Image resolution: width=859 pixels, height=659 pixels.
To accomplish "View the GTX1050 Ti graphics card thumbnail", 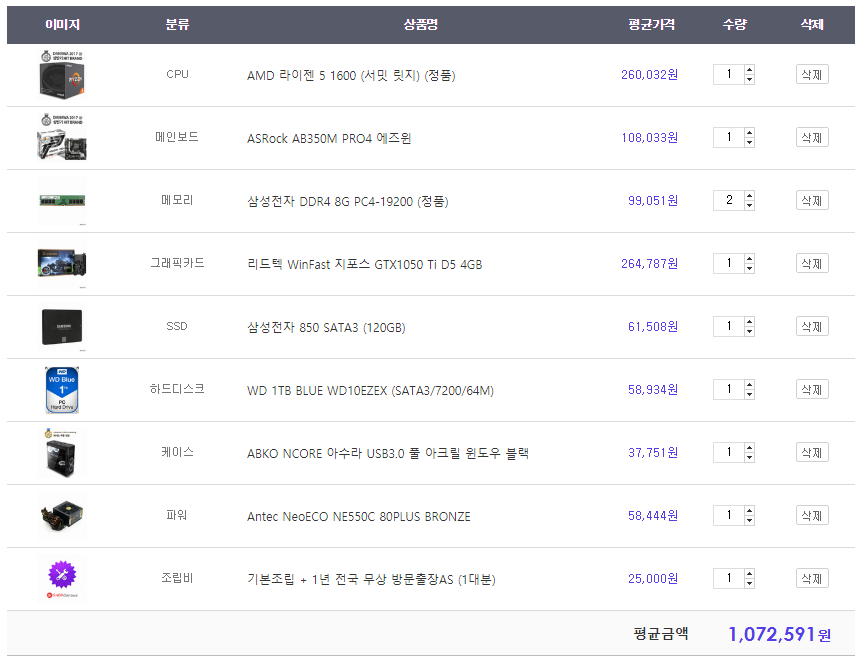I will 62,264.
